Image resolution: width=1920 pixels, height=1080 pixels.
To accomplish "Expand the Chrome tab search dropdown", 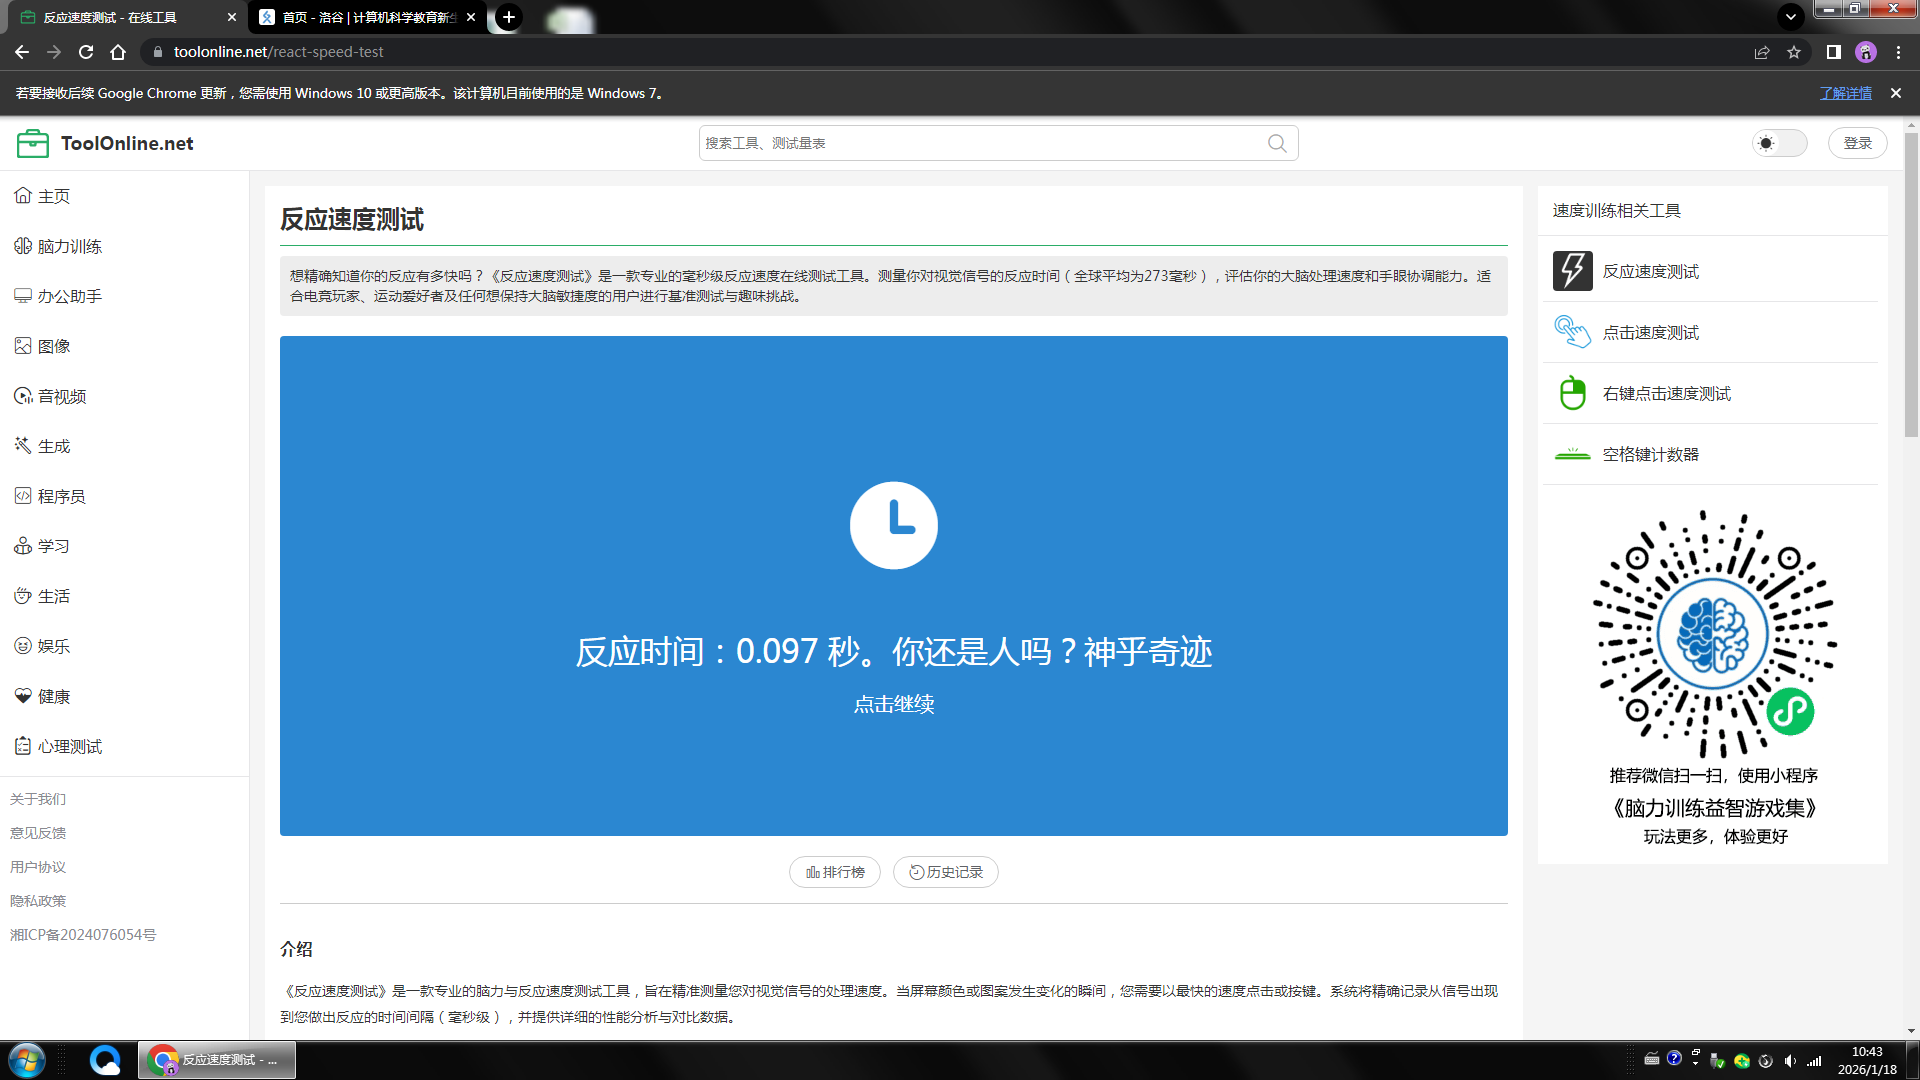I will pos(1791,16).
